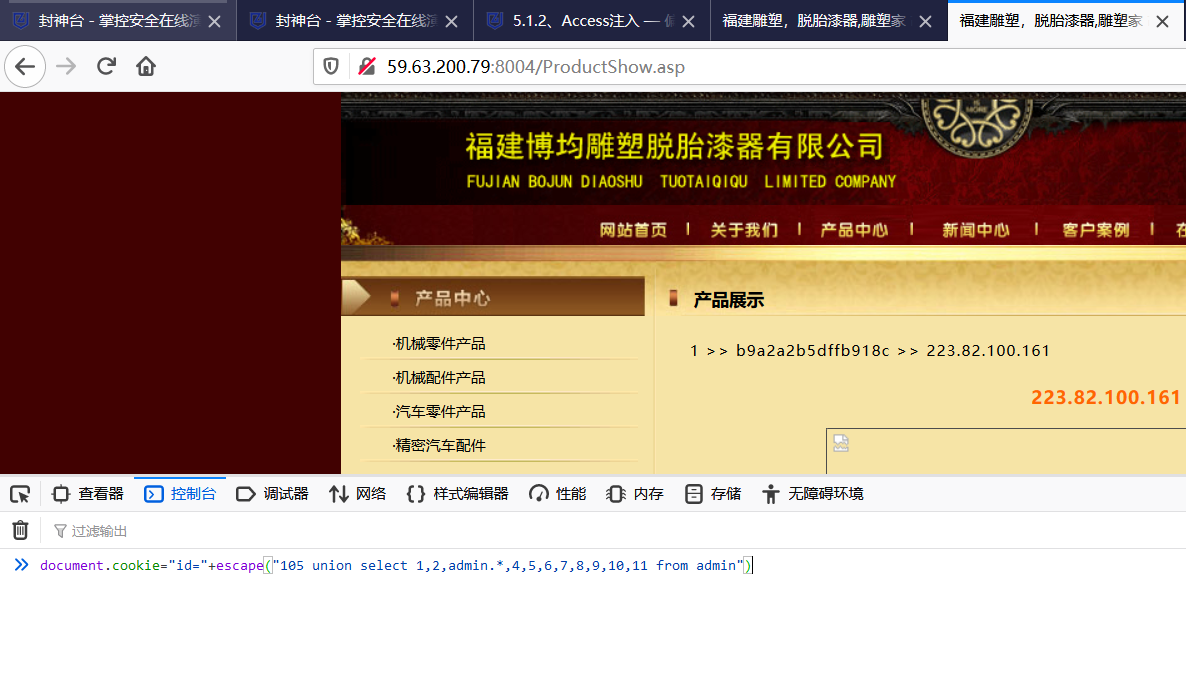This screenshot has width=1186, height=676.
Task: Open 产品中心 in the site navigation
Action: pos(855,230)
